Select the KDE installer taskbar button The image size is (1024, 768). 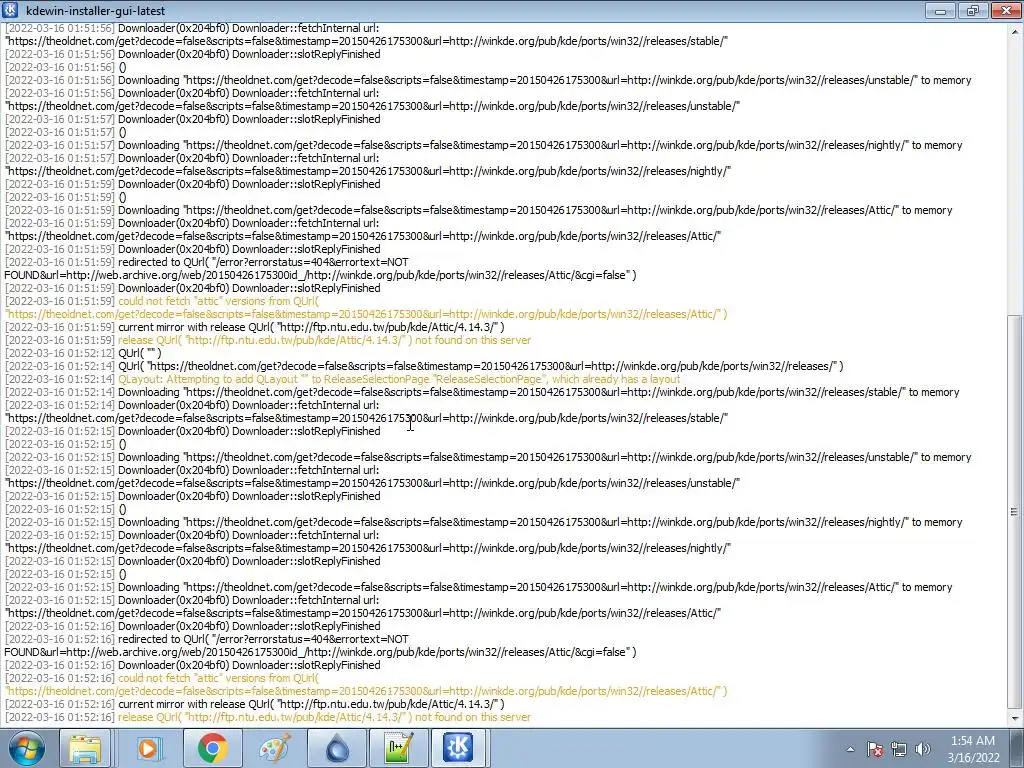(458, 748)
